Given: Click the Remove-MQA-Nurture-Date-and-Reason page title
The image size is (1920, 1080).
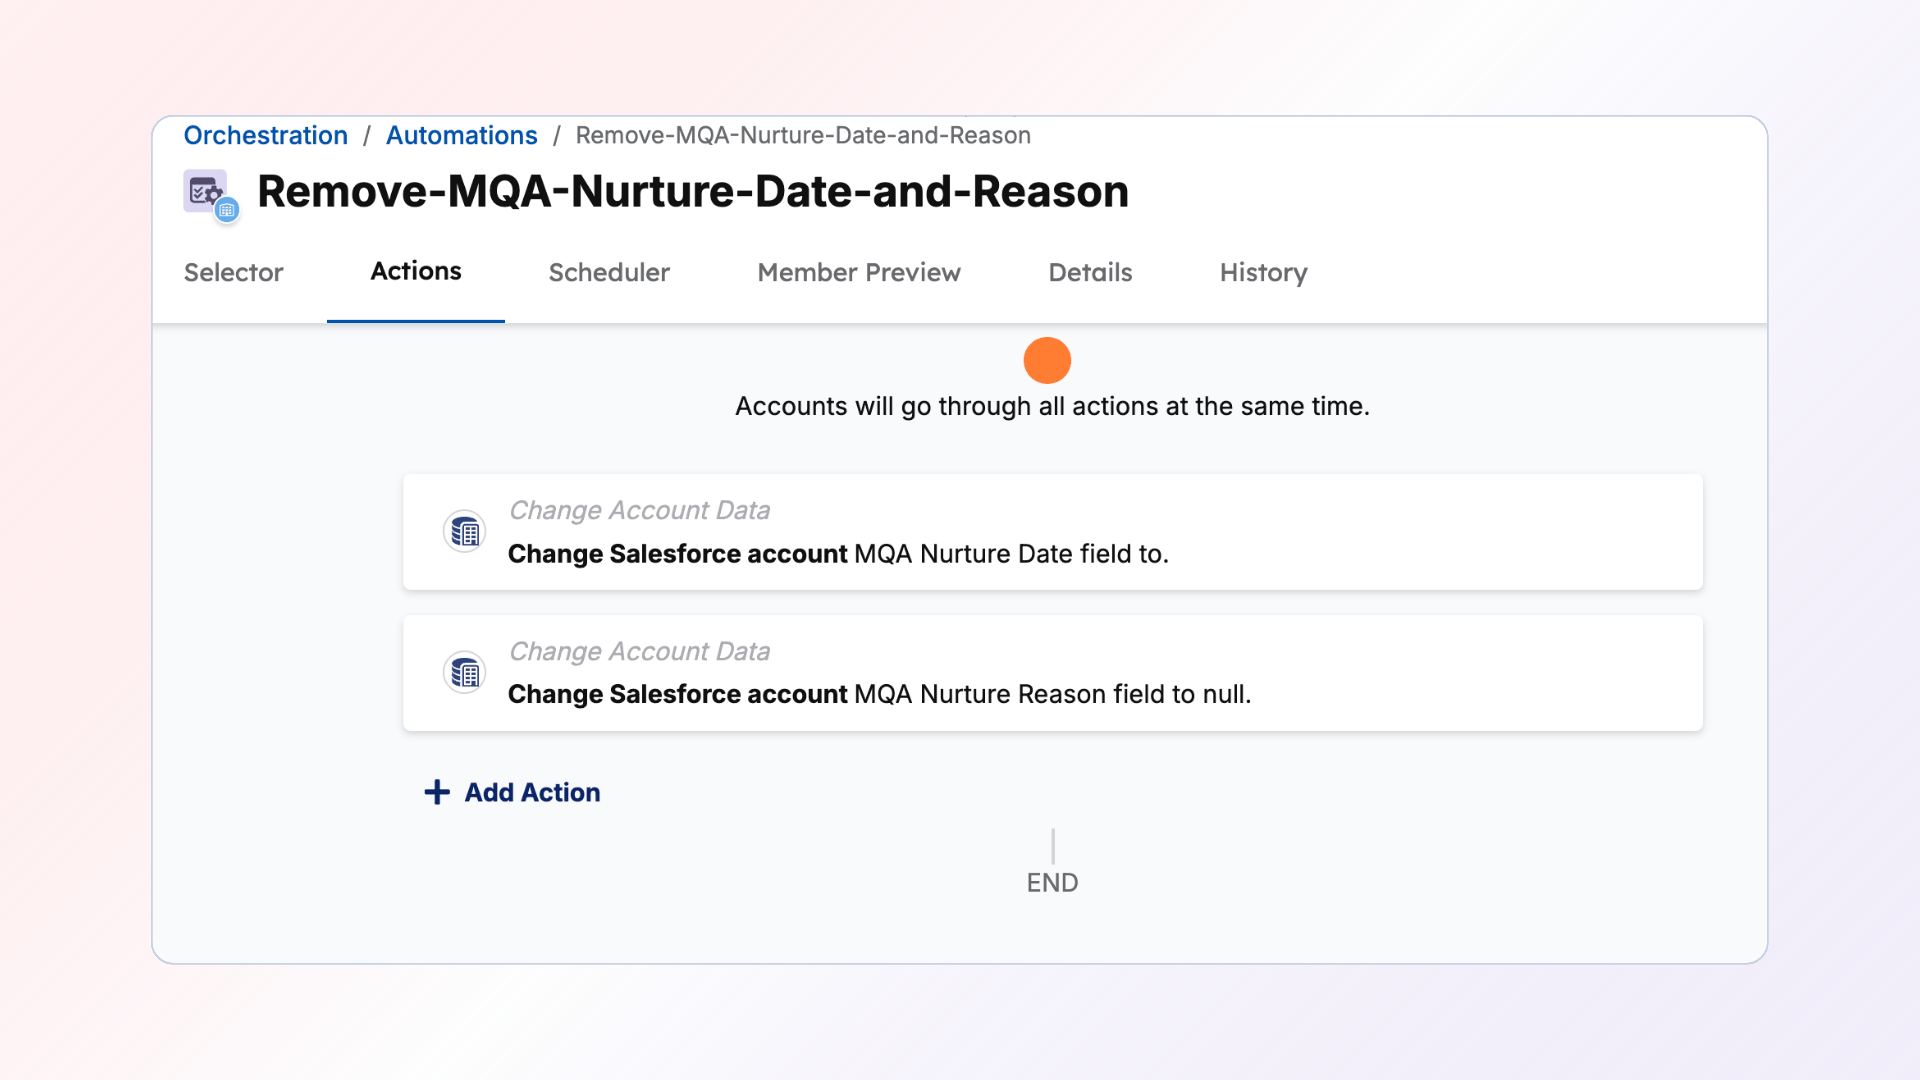Looking at the screenshot, I should tap(693, 191).
